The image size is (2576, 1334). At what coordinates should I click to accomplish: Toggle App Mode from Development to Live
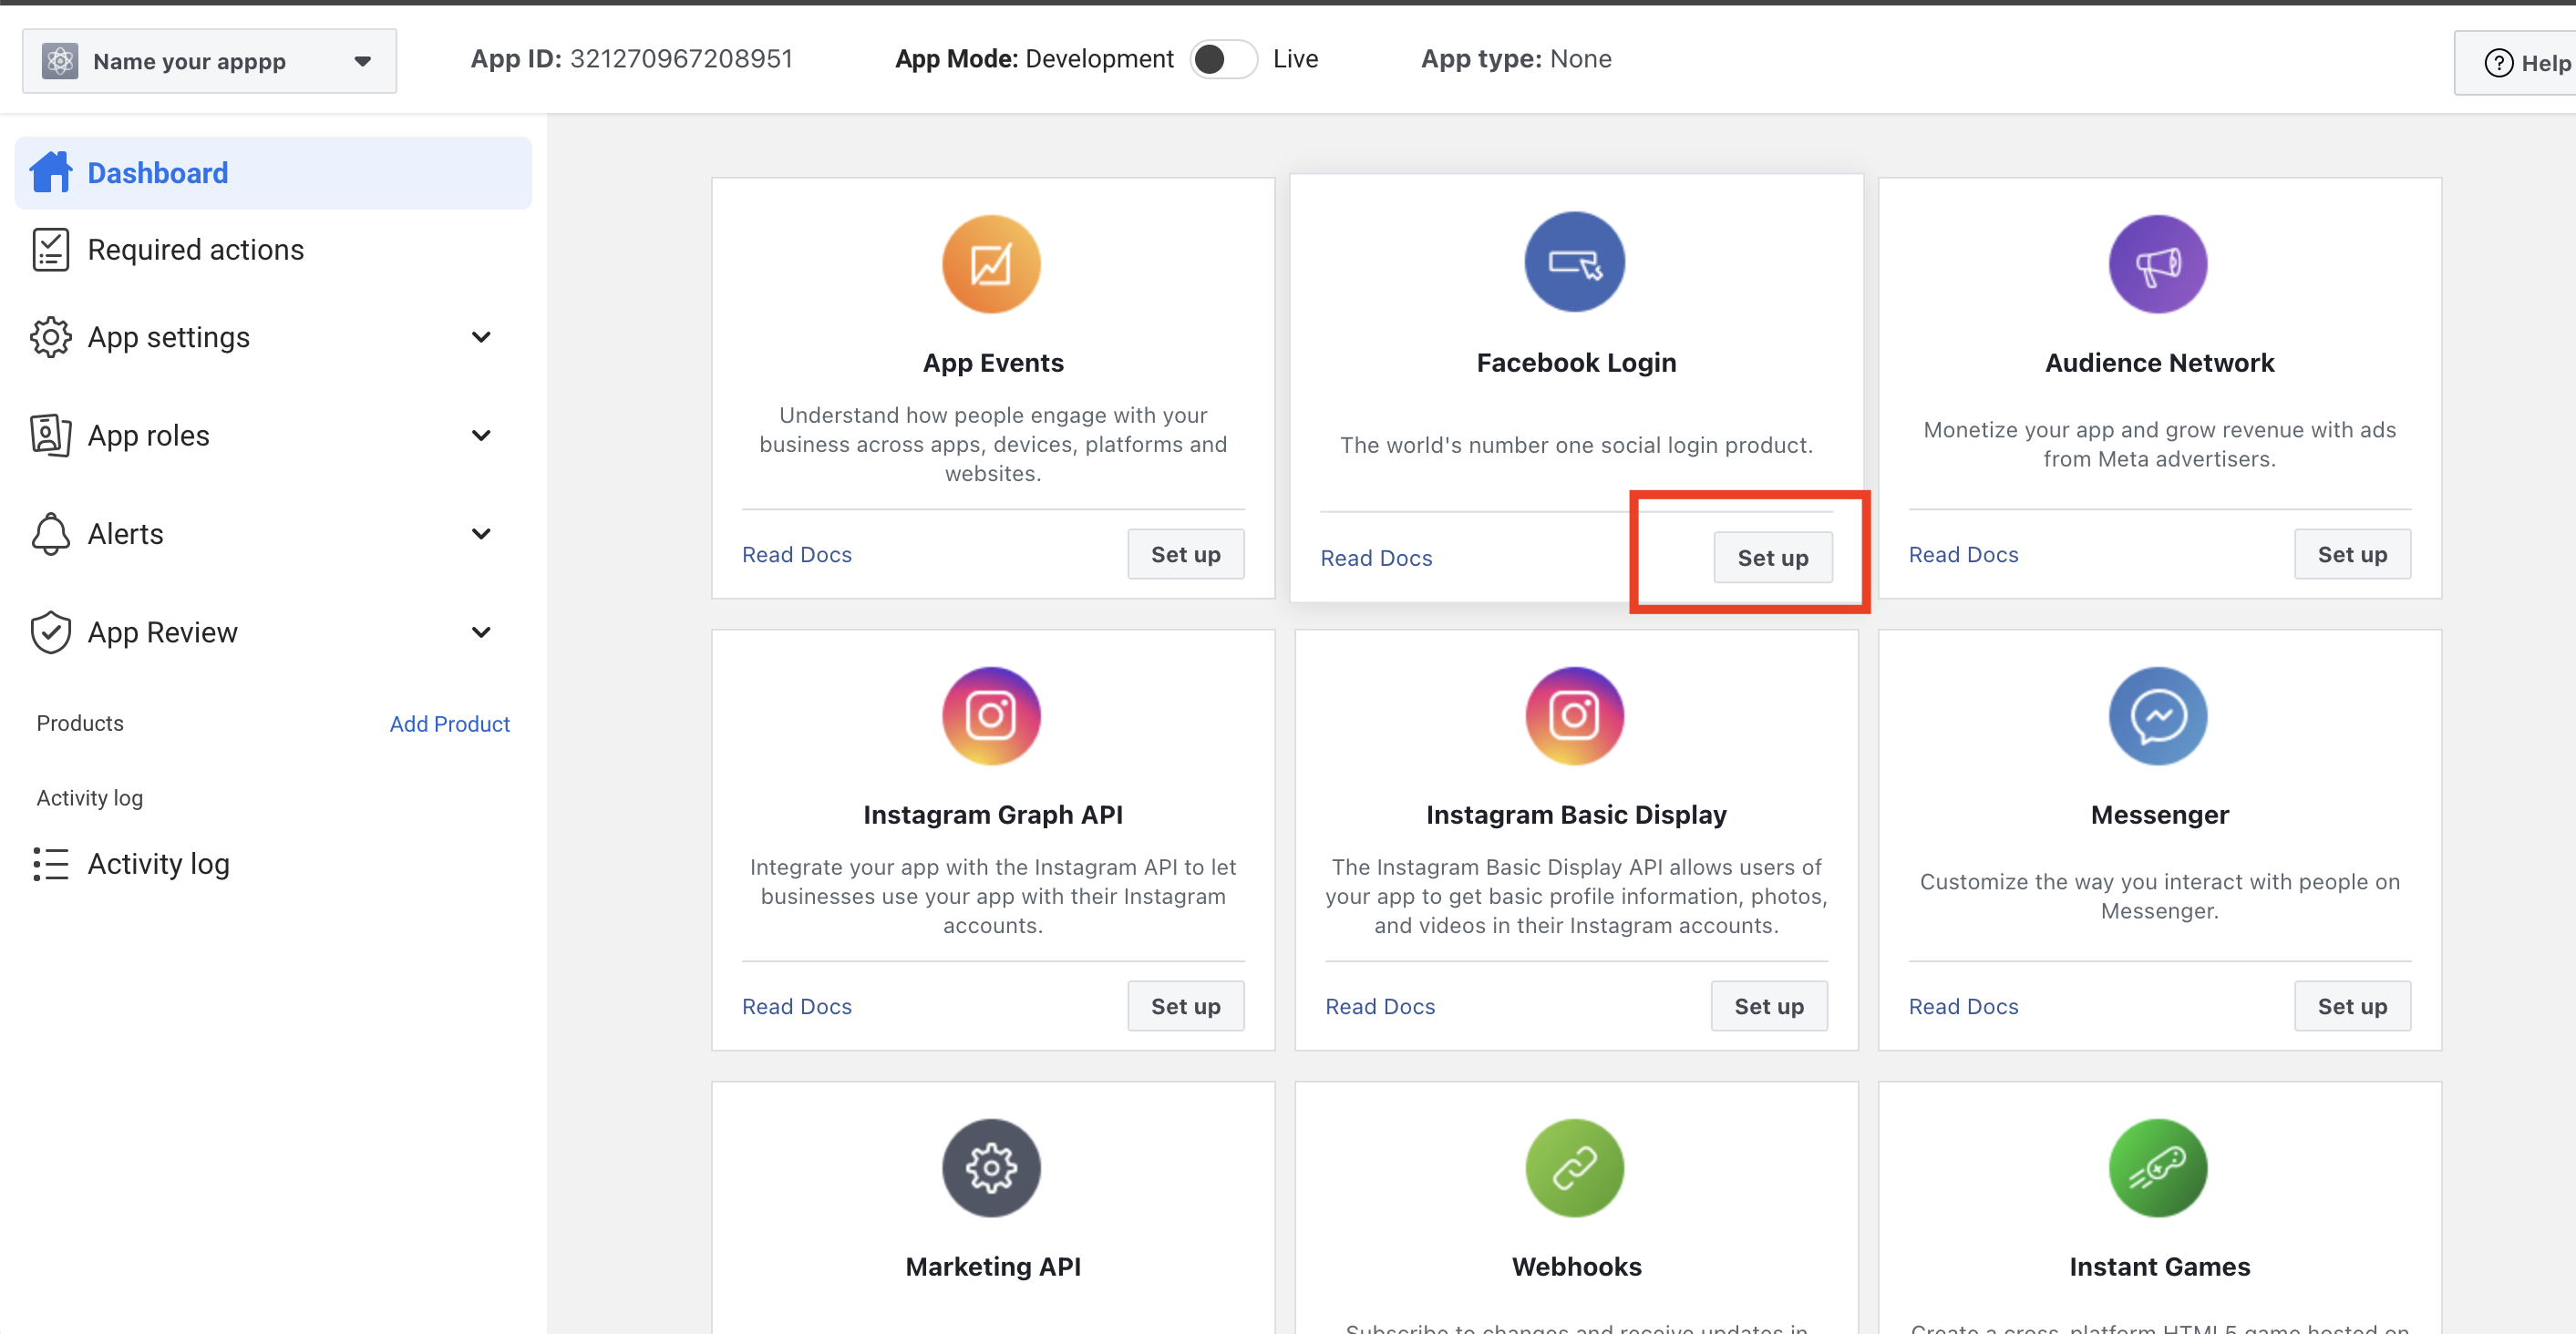pos(1222,59)
